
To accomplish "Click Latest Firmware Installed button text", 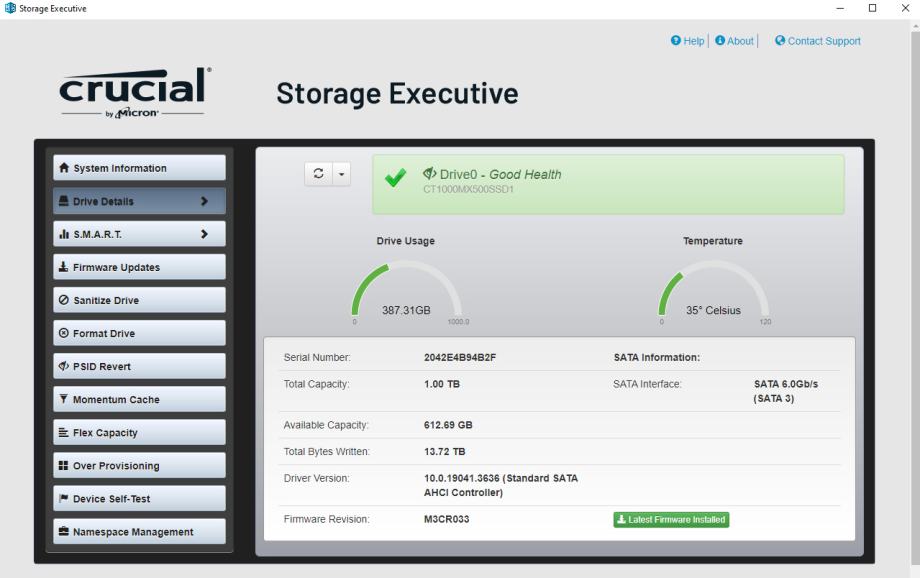I will tap(677, 519).
